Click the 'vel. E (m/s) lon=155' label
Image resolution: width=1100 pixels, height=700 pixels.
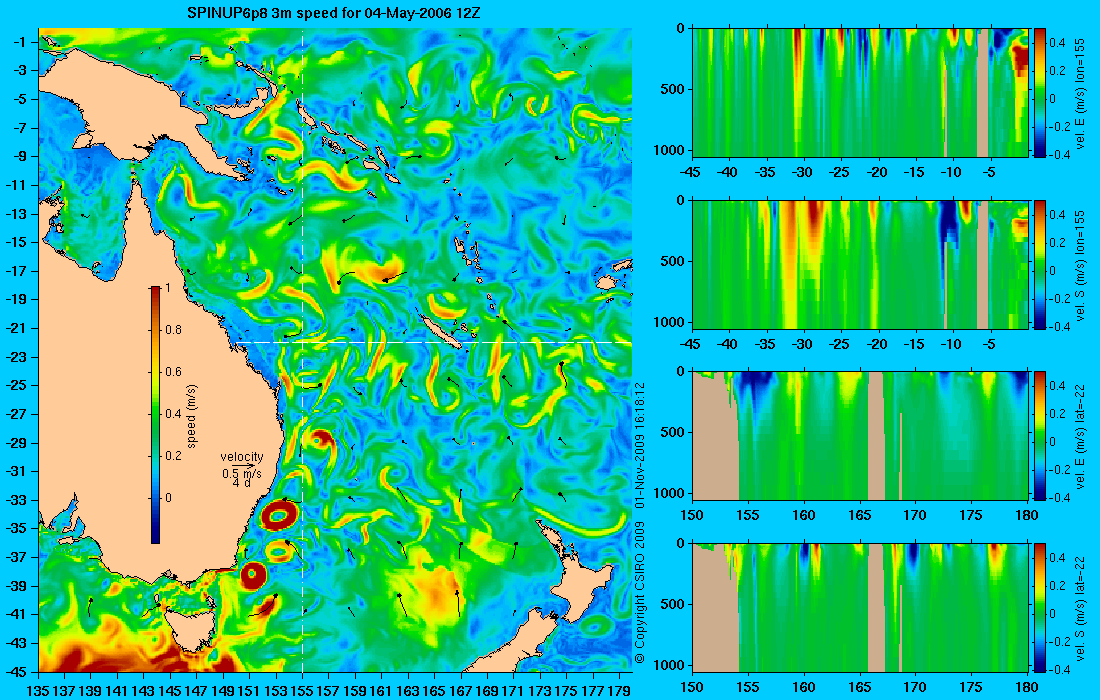point(1080,94)
